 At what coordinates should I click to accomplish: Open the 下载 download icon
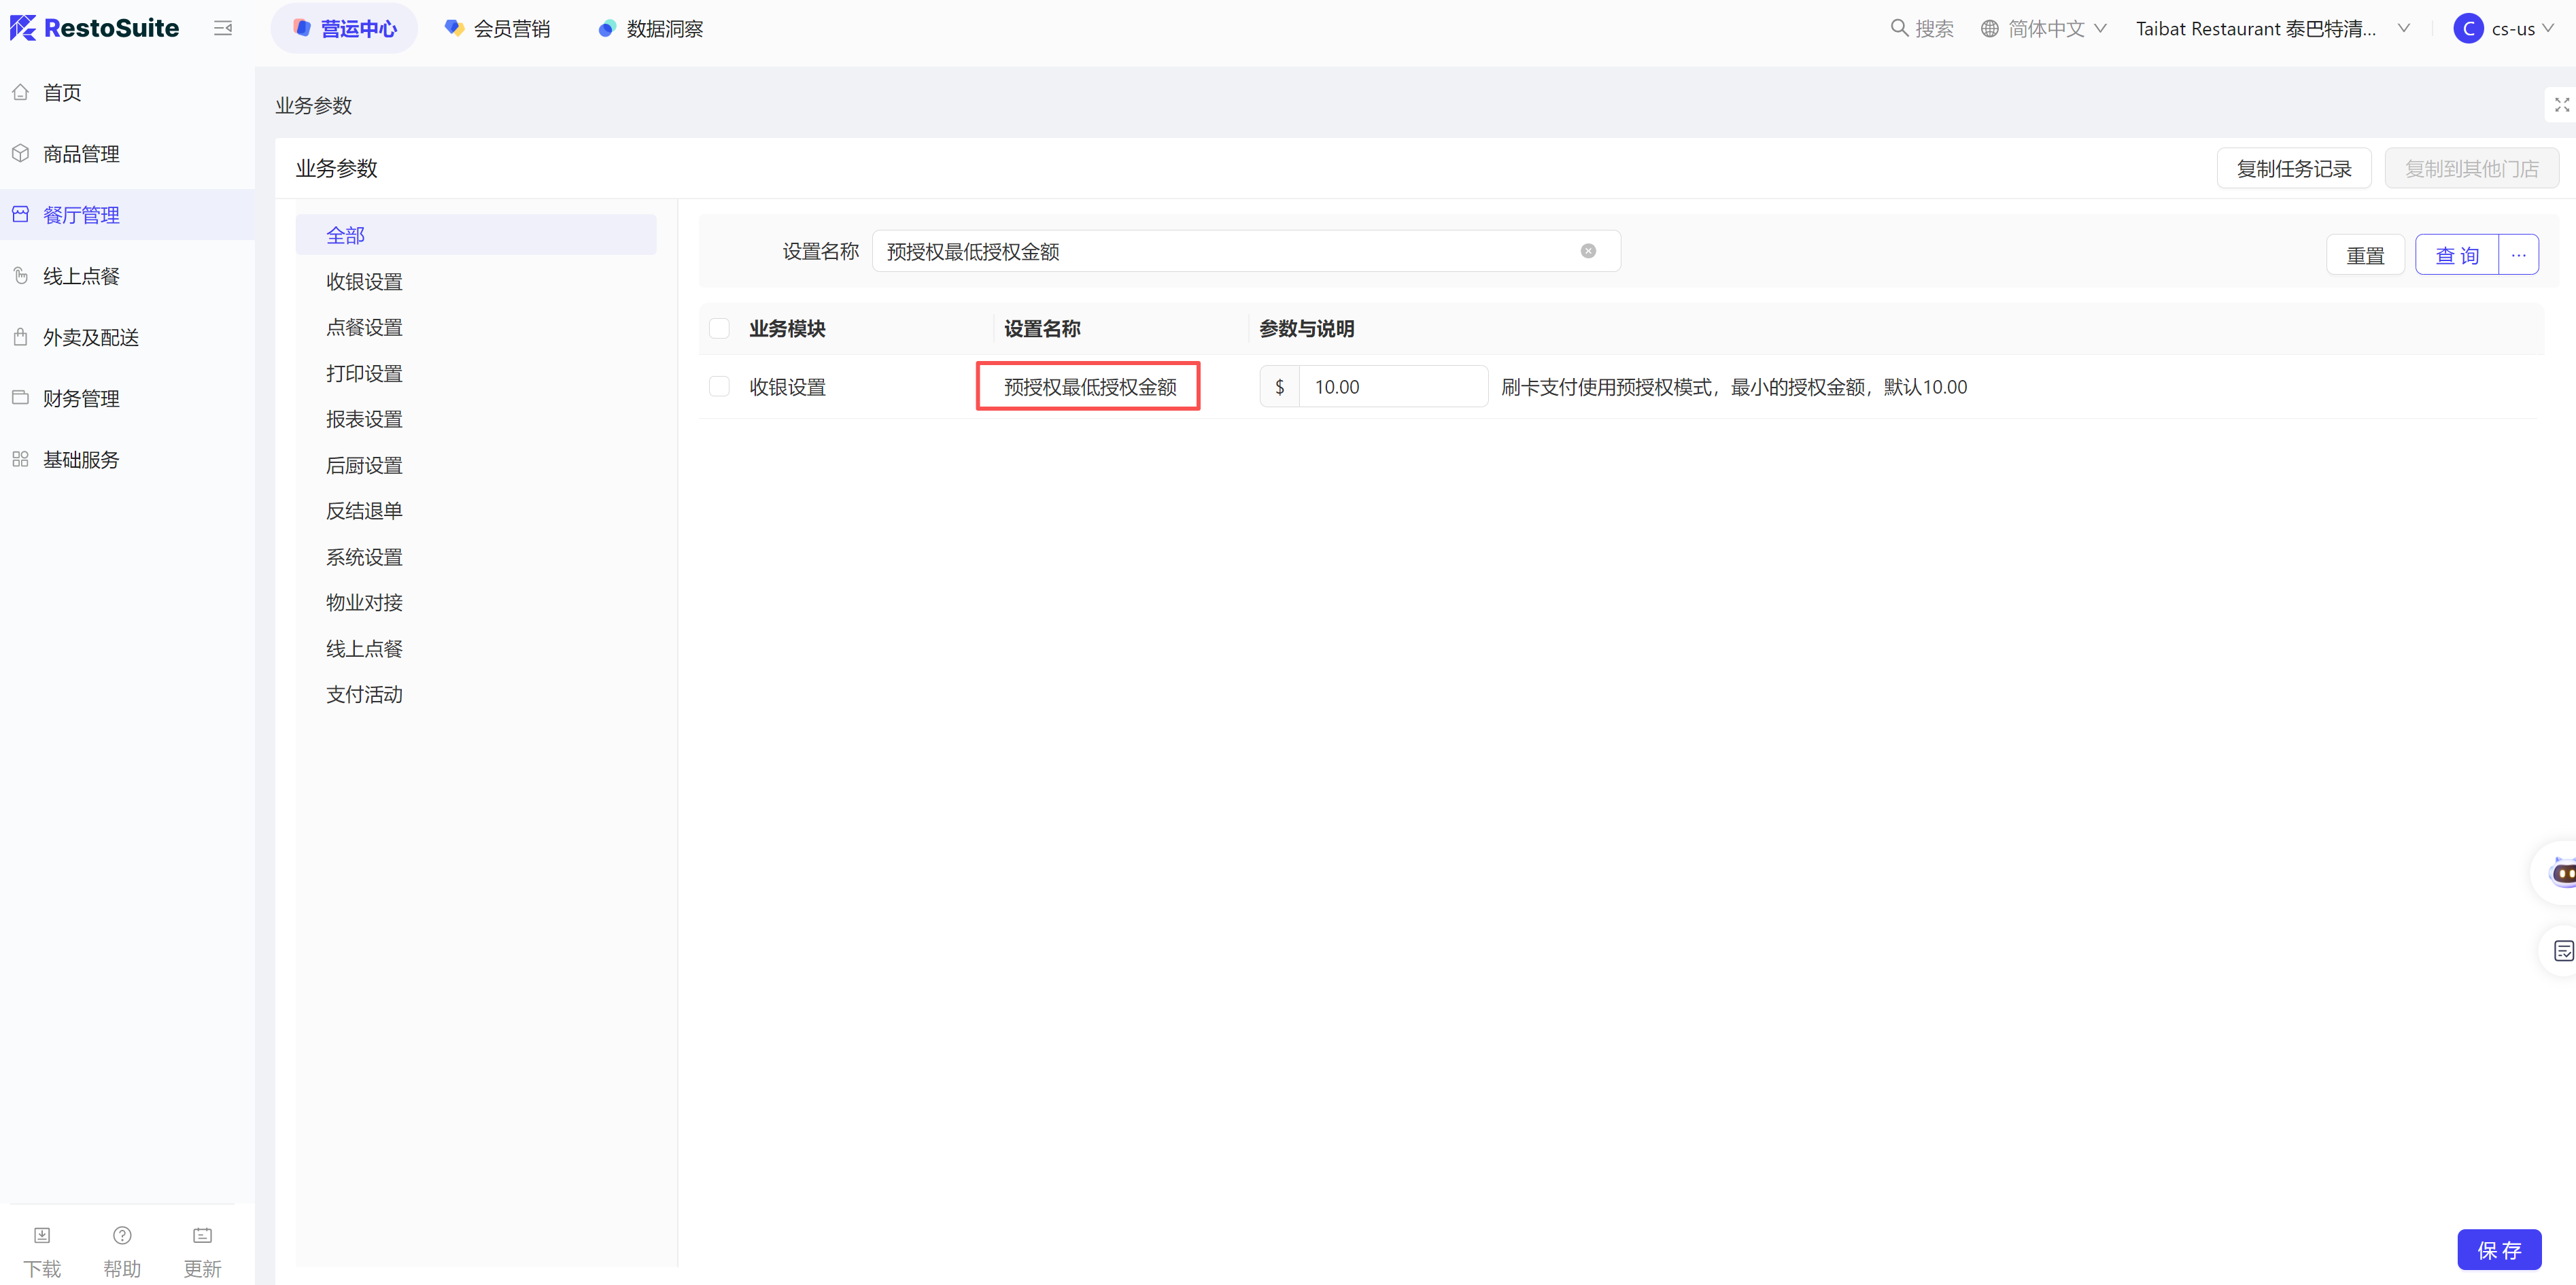[42, 1235]
